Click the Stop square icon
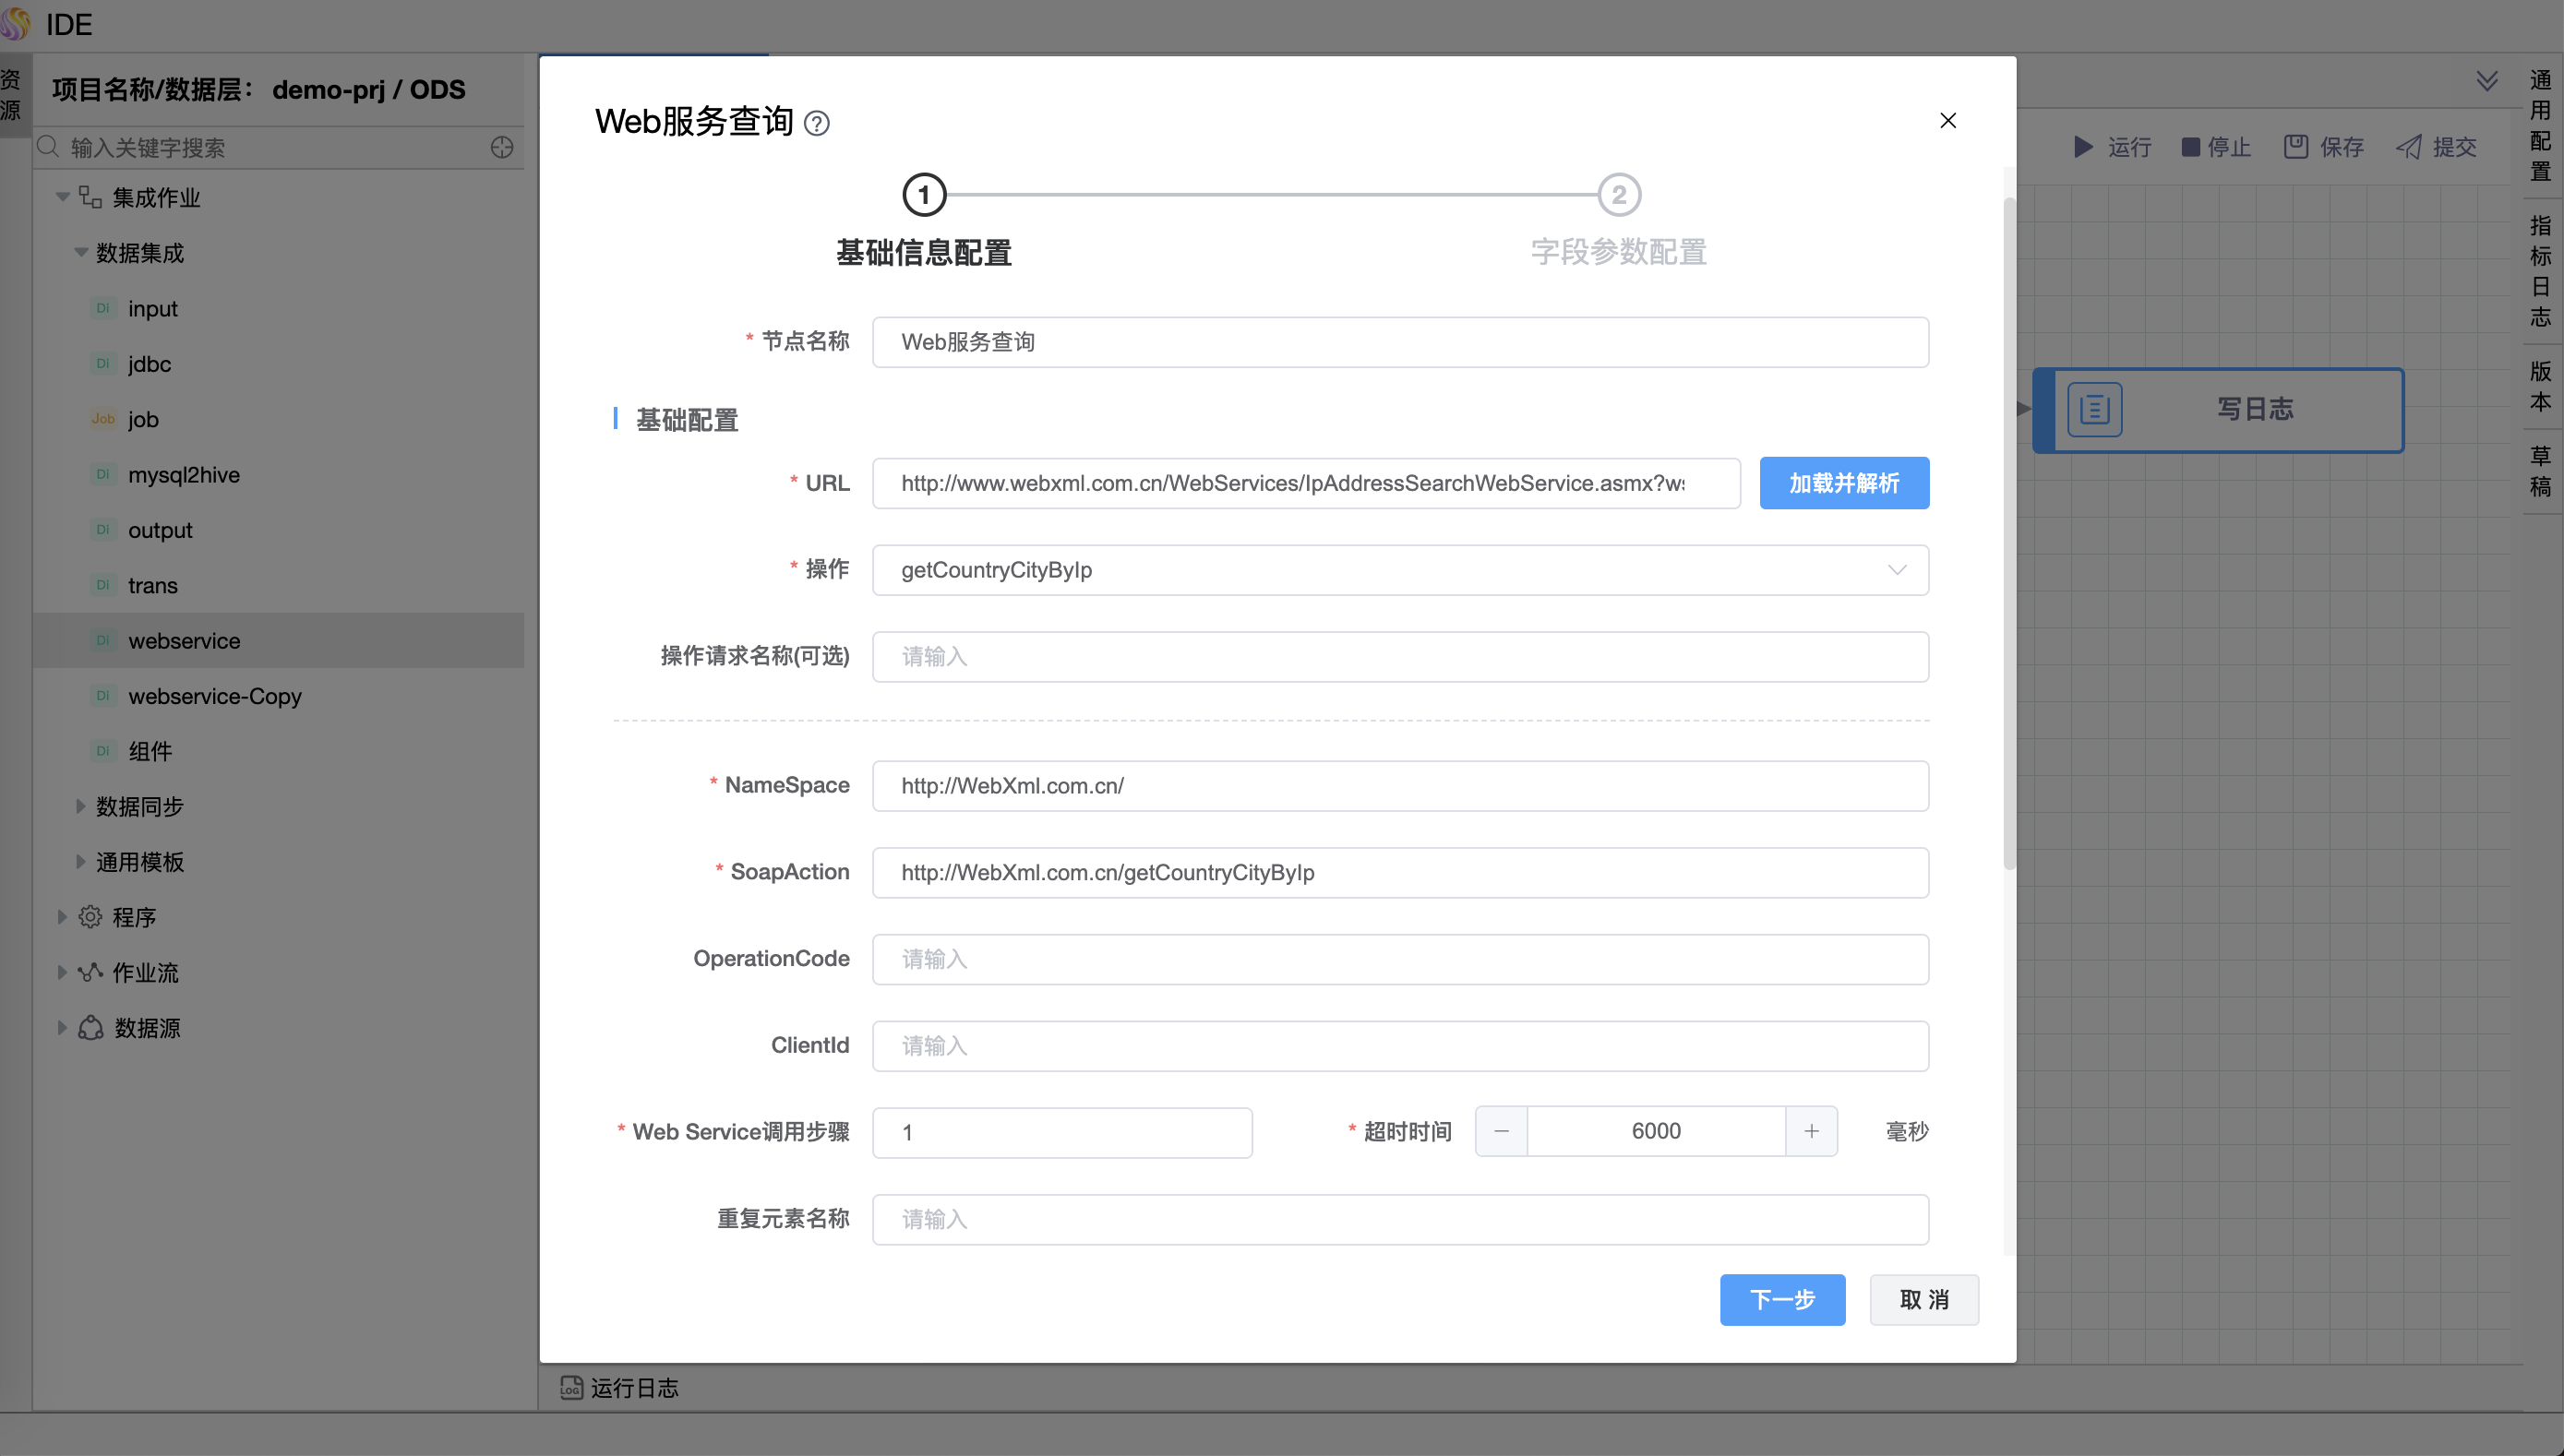This screenshot has height=1456, width=2564. coord(2190,147)
